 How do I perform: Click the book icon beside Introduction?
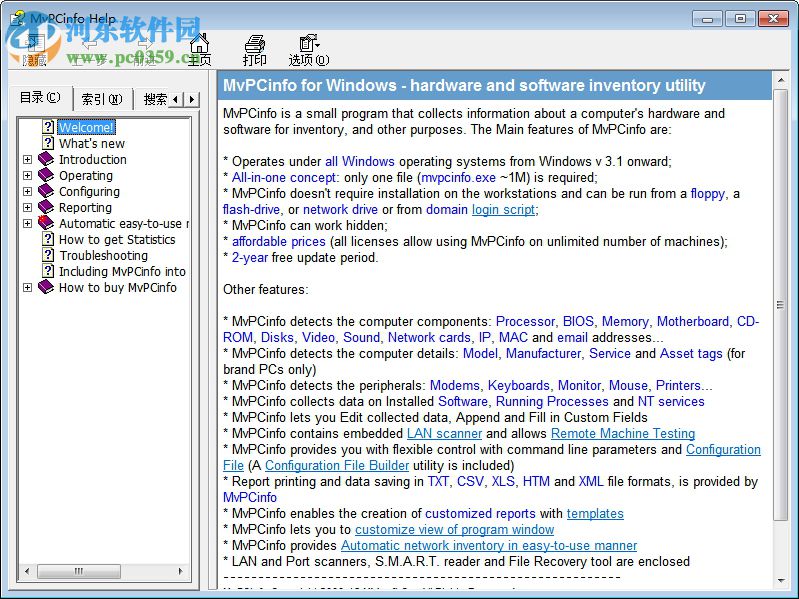[46, 159]
